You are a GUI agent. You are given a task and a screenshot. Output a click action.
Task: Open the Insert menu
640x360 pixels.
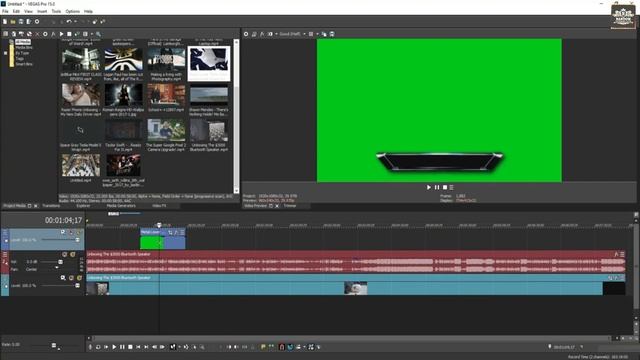[x=42, y=11]
